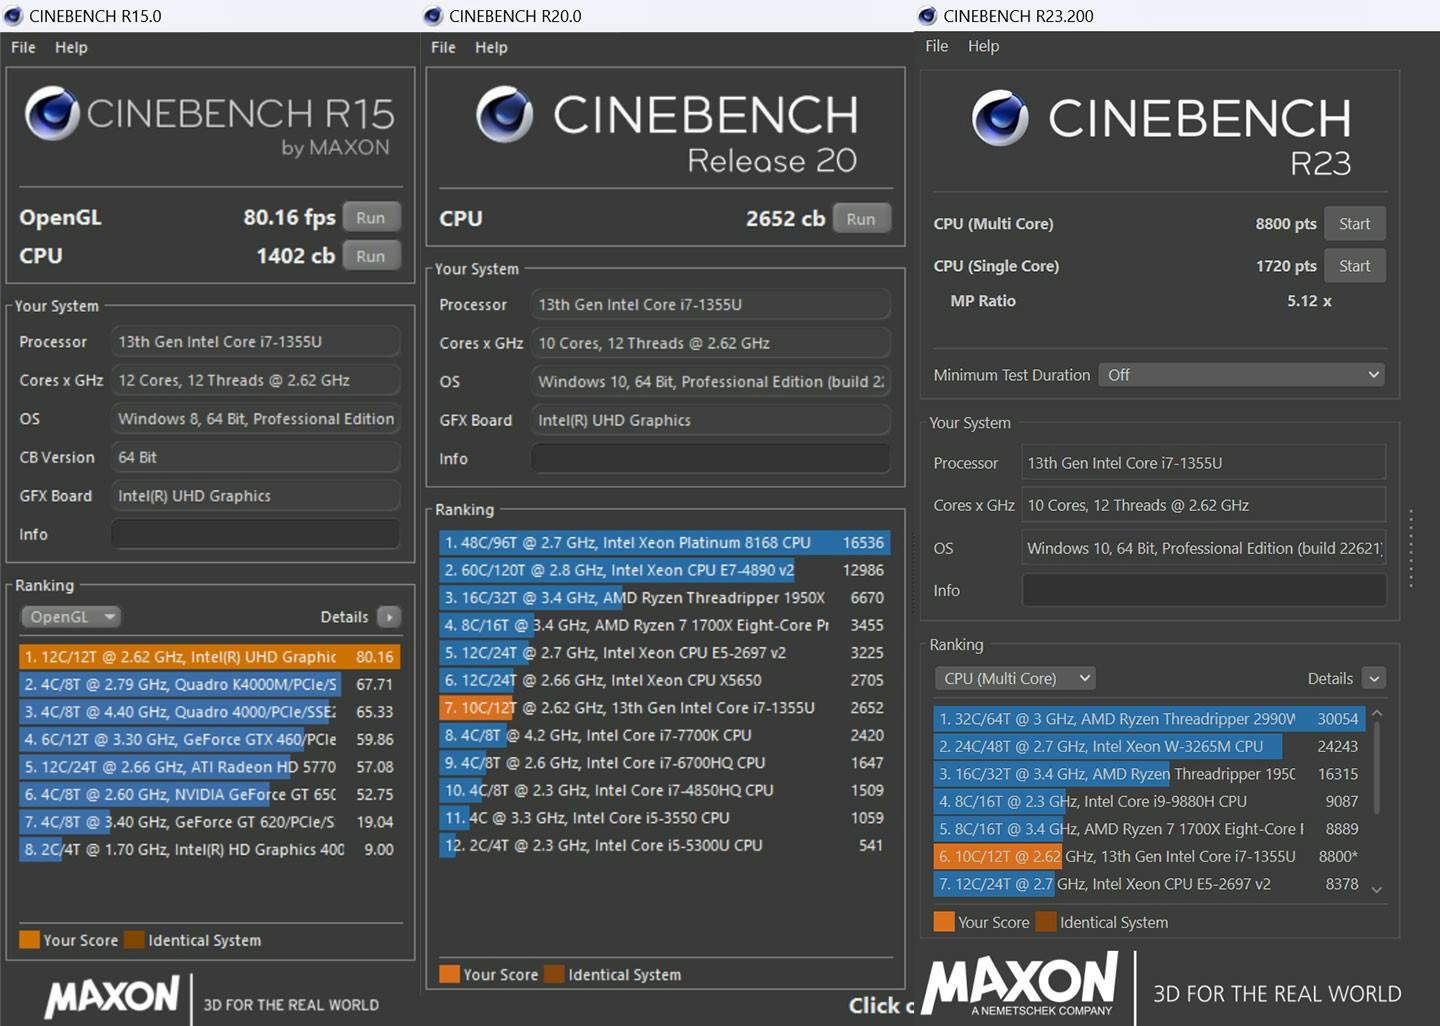The height and width of the screenshot is (1026, 1440).
Task: Click the Cinebench Release 20 sphere logo
Action: (504, 114)
